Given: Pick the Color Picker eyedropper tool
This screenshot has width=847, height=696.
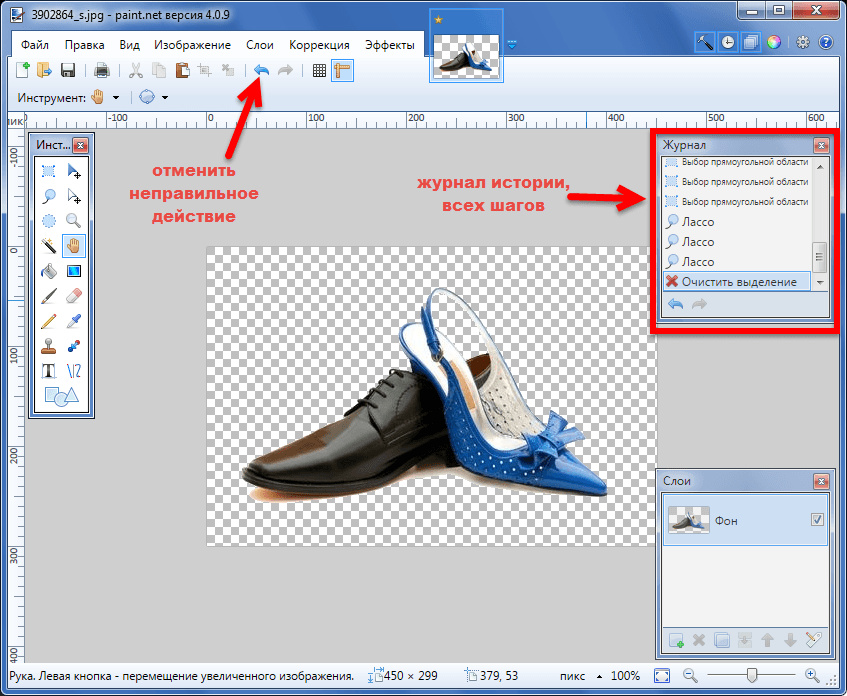Looking at the screenshot, I should point(73,321).
